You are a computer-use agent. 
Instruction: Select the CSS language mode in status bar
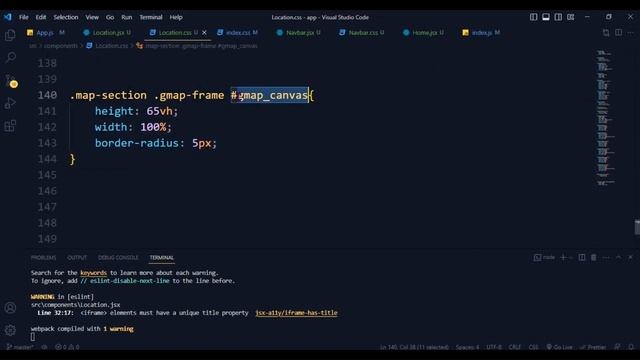pyautogui.click(x=533, y=347)
